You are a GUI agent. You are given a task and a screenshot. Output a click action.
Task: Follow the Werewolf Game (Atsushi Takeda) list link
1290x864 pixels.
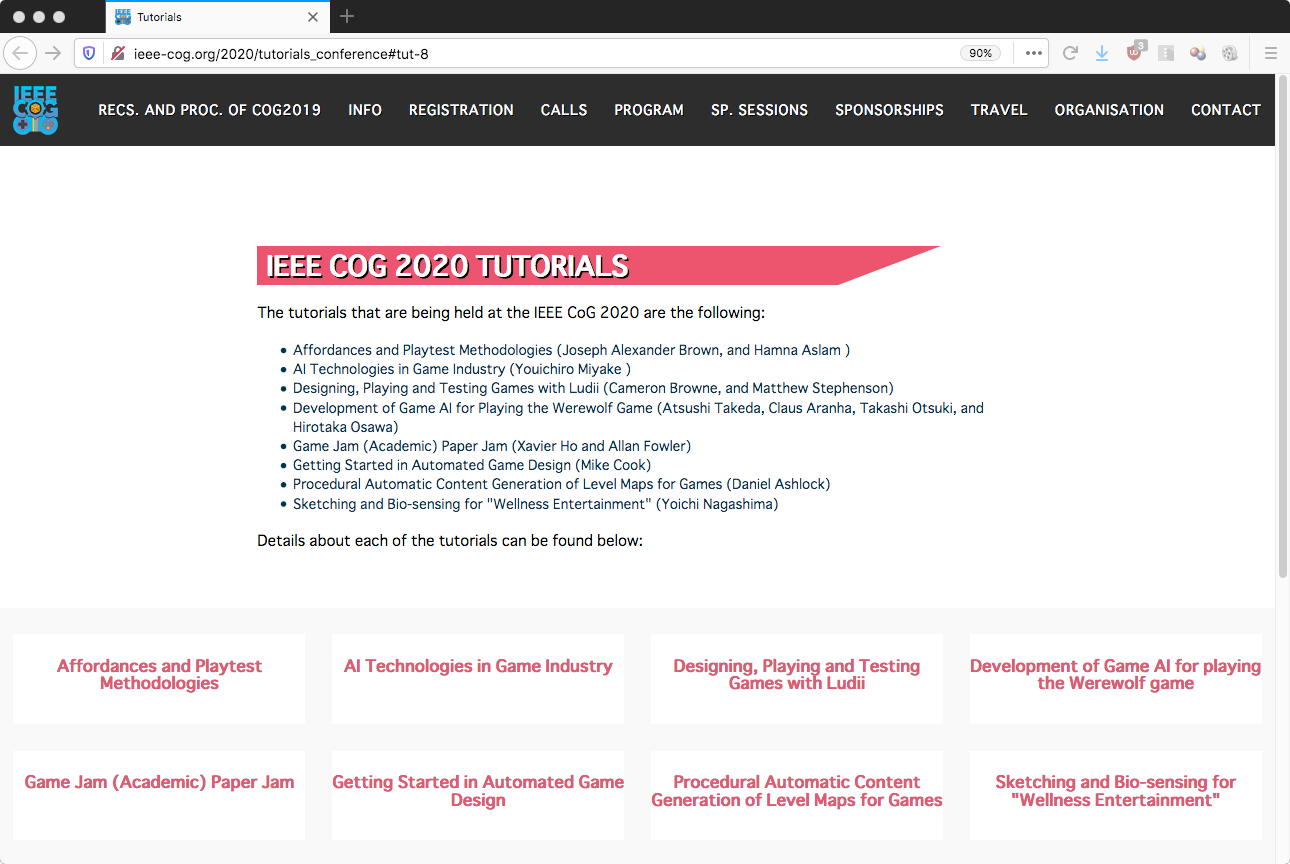pyautogui.click(x=638, y=417)
